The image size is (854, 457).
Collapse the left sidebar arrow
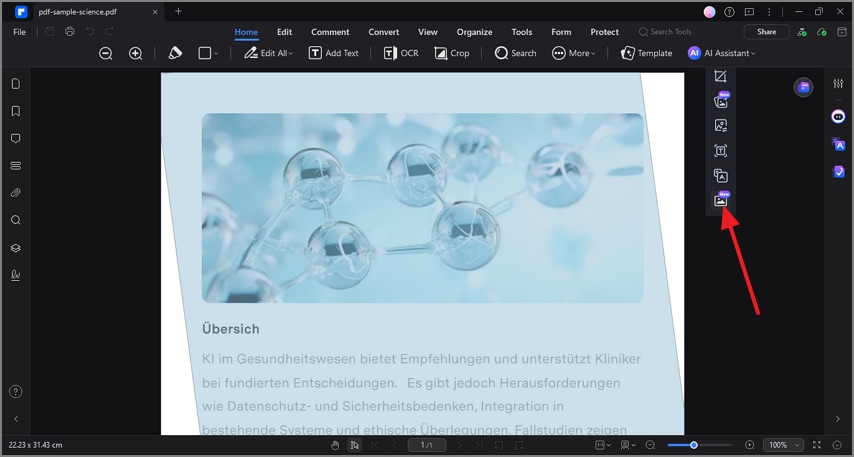coord(16,419)
